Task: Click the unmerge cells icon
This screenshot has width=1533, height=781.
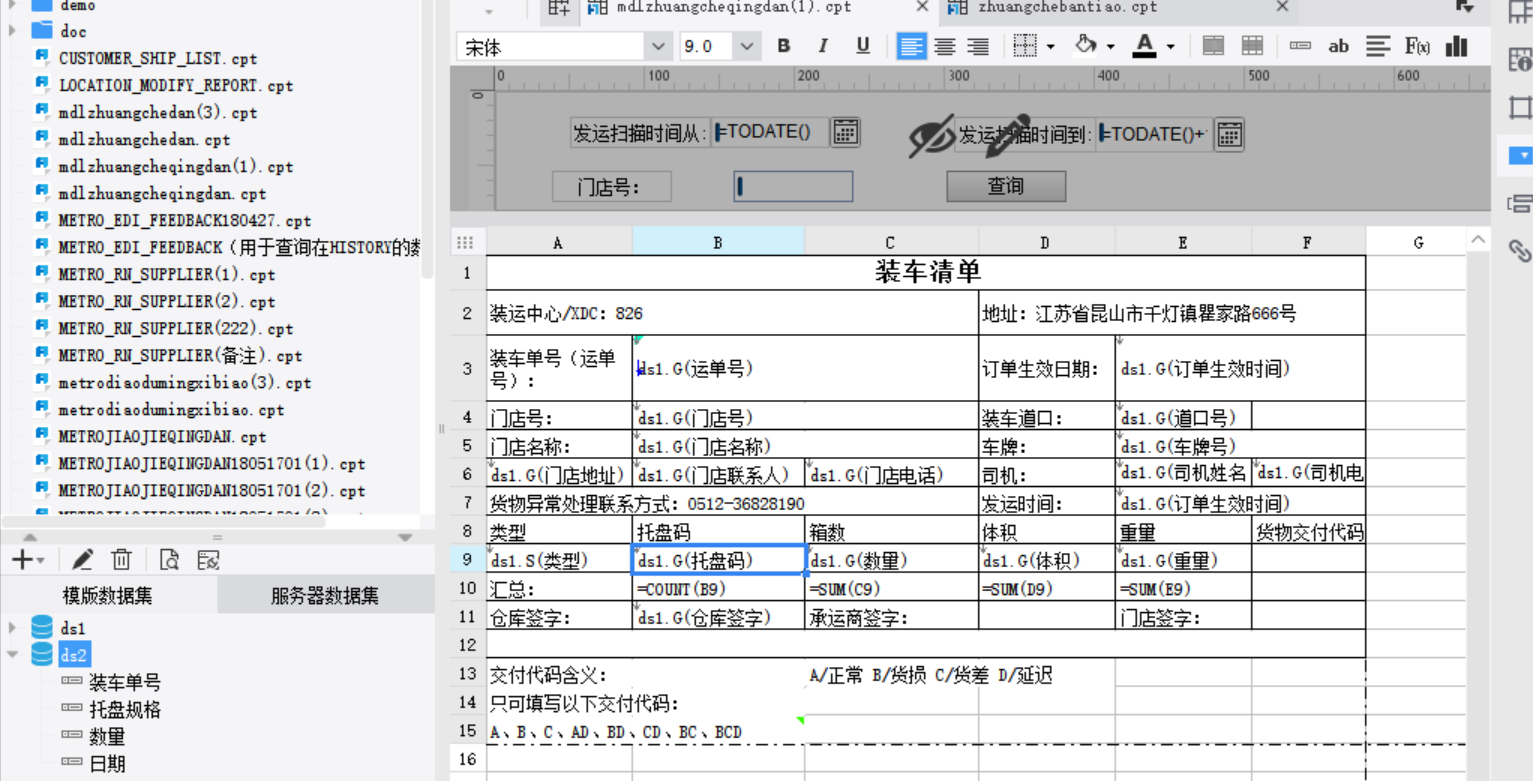Action: click(1252, 46)
